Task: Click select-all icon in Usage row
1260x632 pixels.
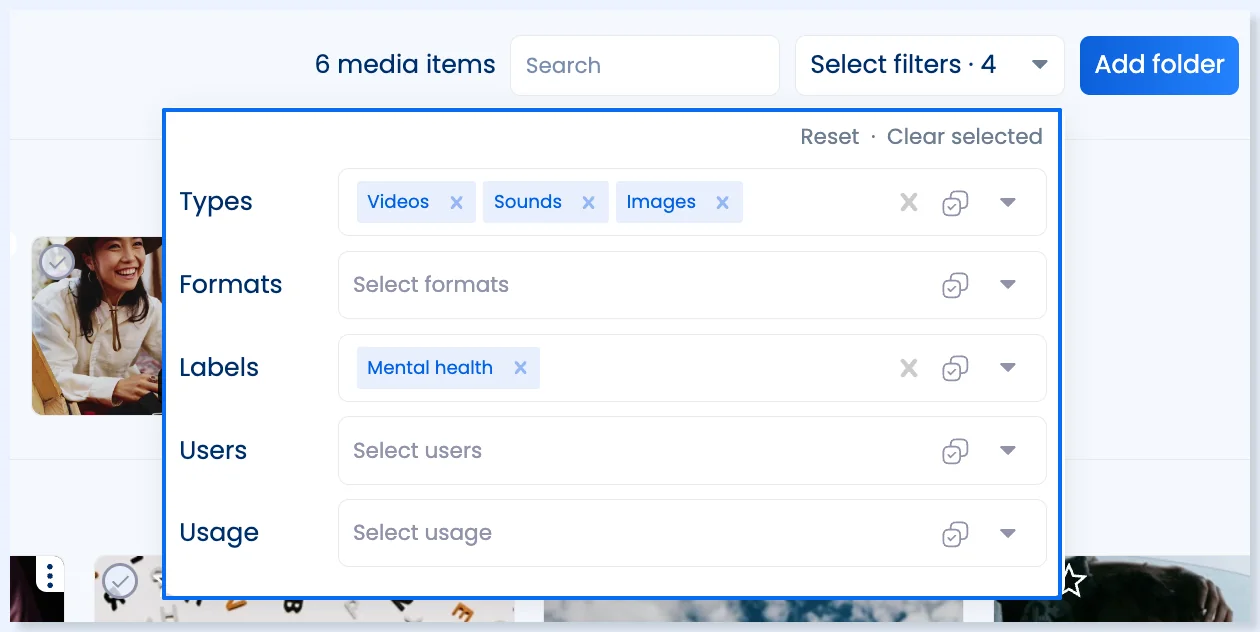Action: [x=955, y=535]
